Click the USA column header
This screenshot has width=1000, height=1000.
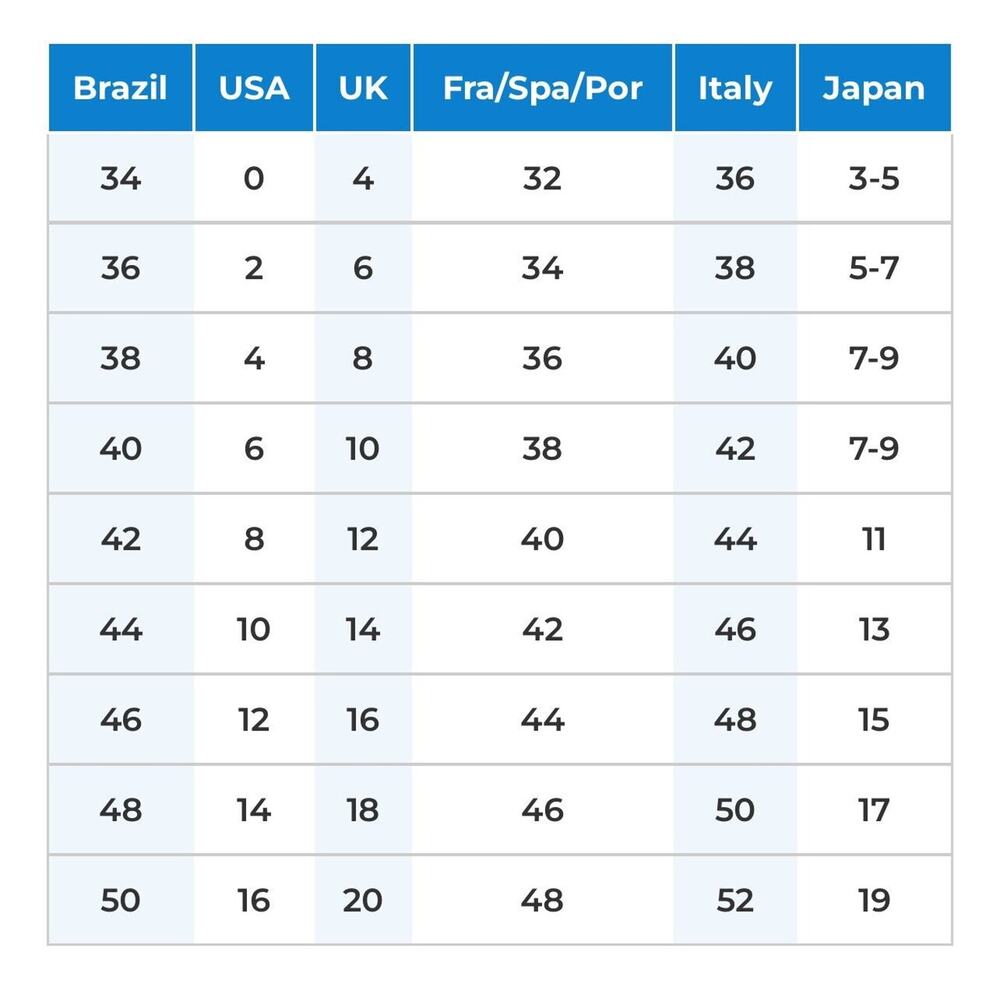coord(254,88)
